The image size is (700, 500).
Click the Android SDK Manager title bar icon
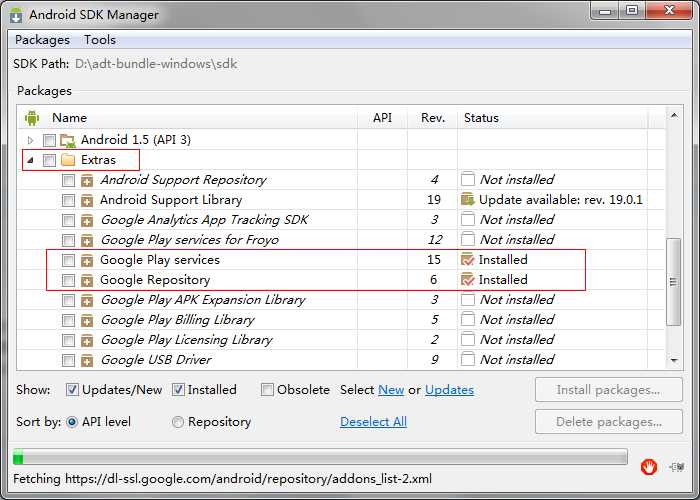pos(16,15)
